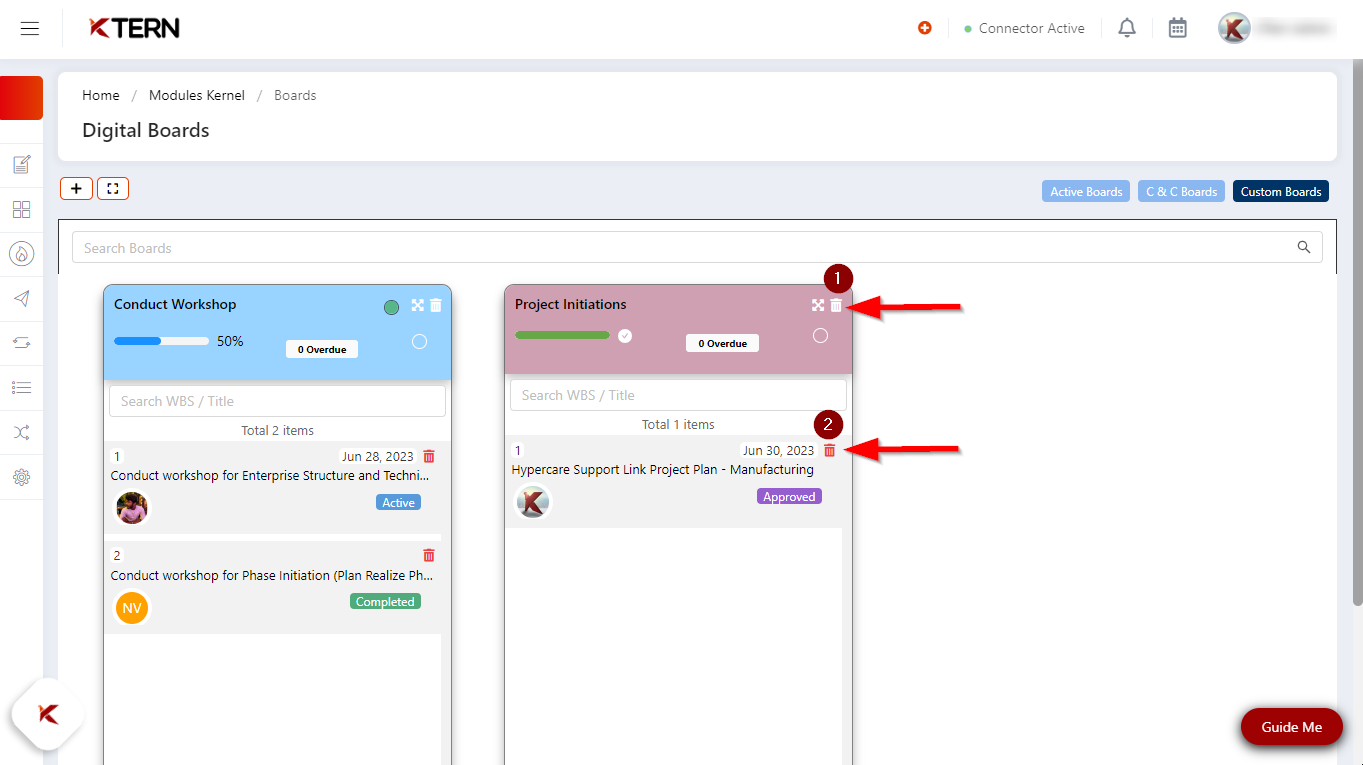The image size is (1363, 765).
Task: Click the search magnifier in Search Boards
Action: click(1303, 247)
